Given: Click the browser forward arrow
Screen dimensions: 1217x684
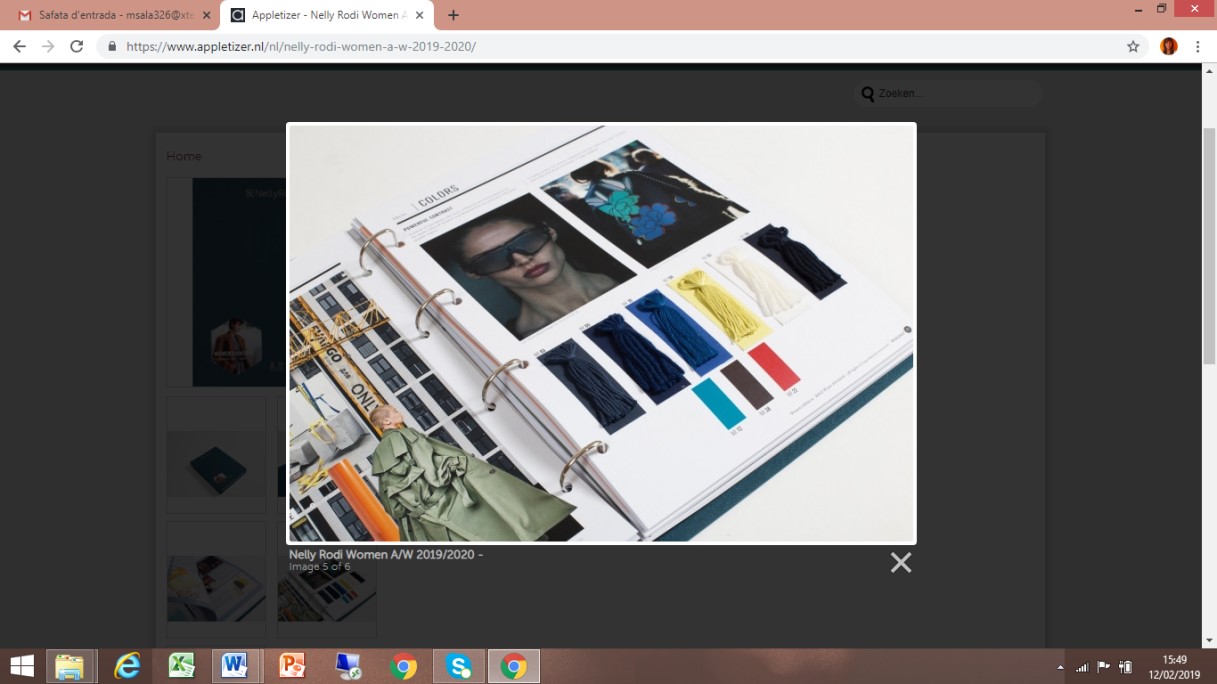Looking at the screenshot, I should point(48,46).
